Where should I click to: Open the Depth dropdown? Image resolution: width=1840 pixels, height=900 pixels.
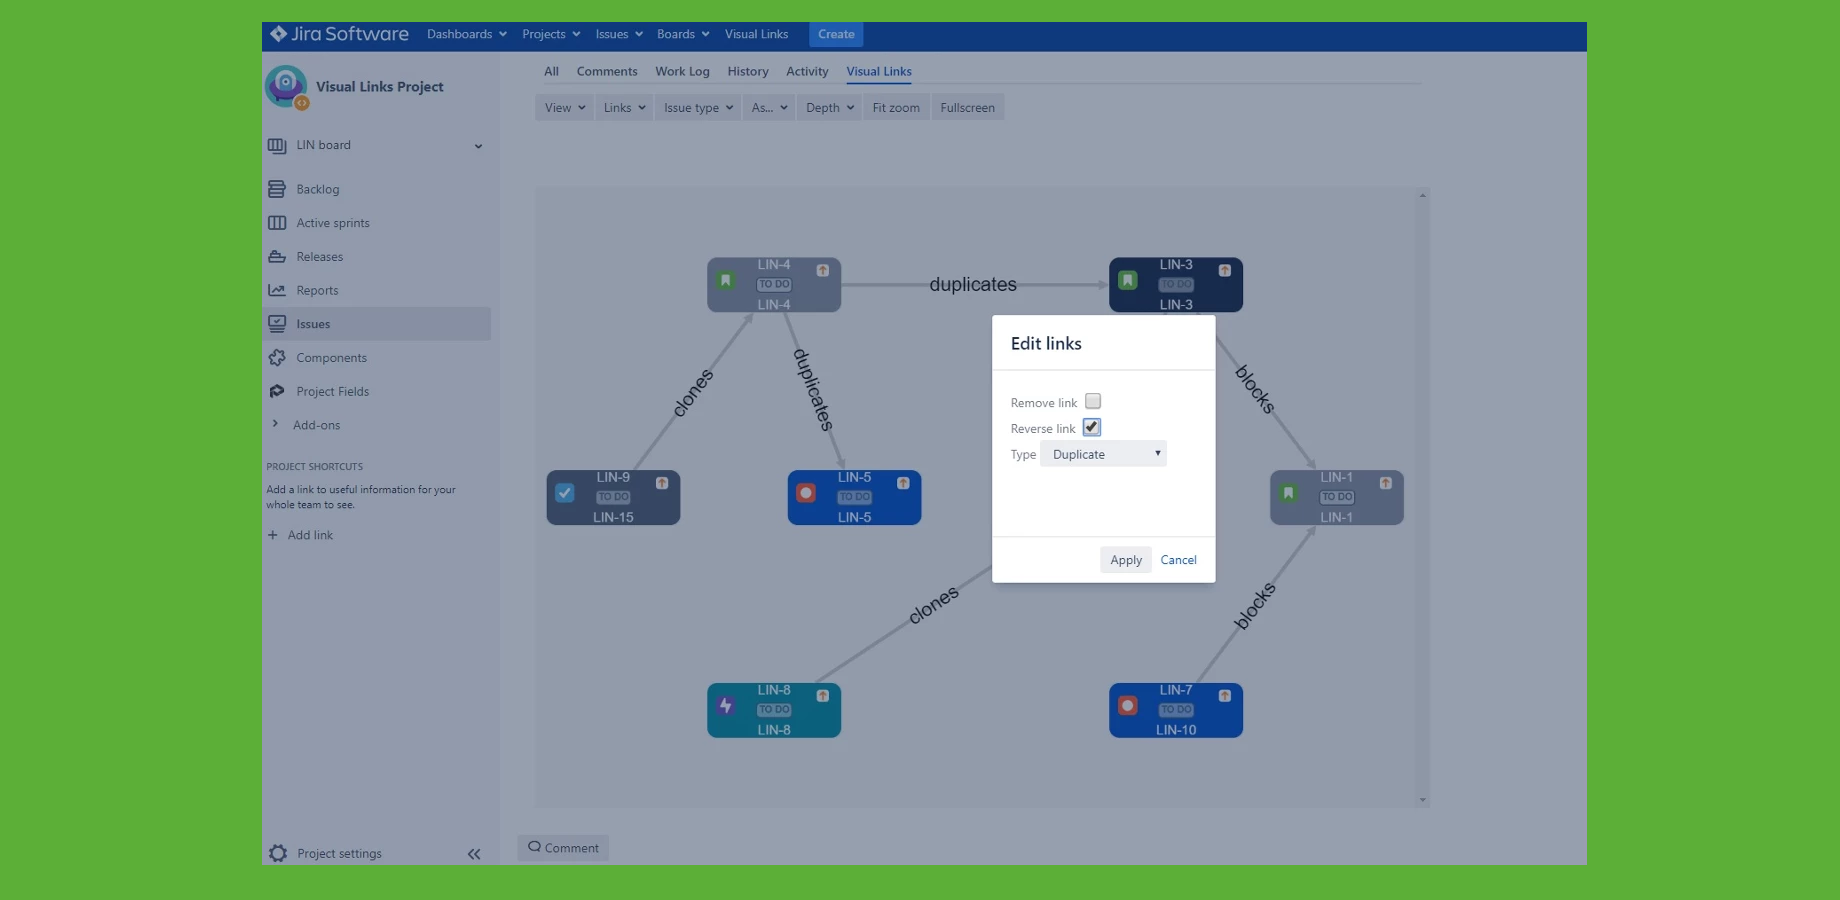830,108
